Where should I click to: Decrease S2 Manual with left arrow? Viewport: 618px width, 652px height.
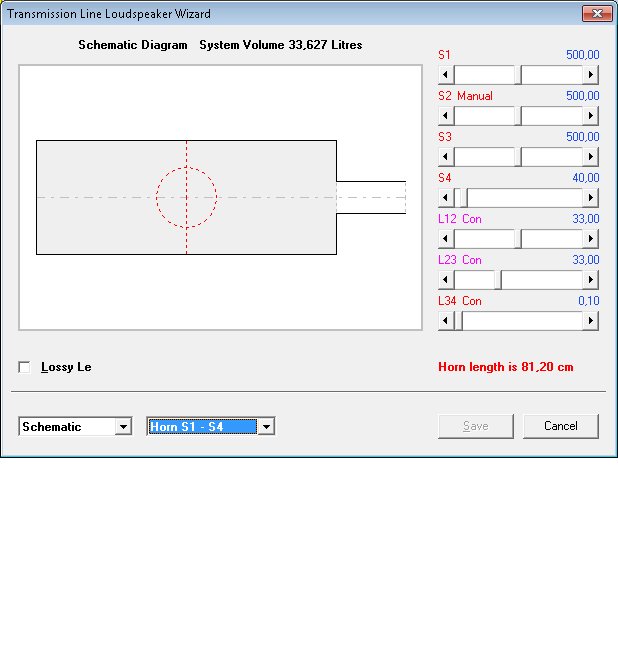pyautogui.click(x=446, y=116)
